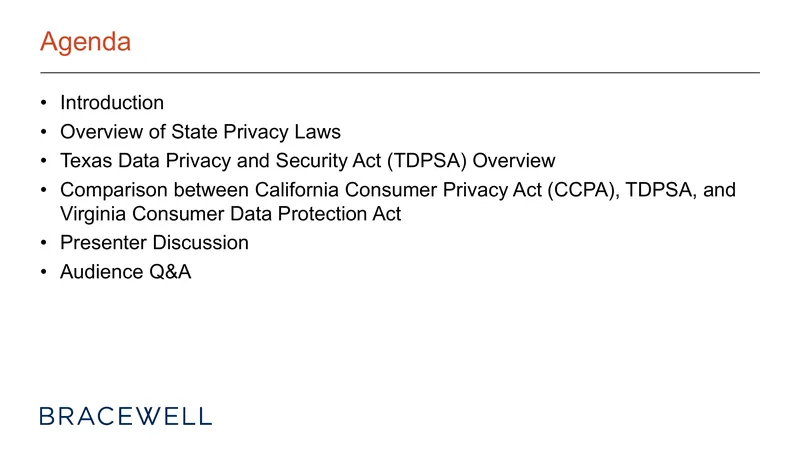Select the Texas Data Privacy and Security Act line

[308, 161]
